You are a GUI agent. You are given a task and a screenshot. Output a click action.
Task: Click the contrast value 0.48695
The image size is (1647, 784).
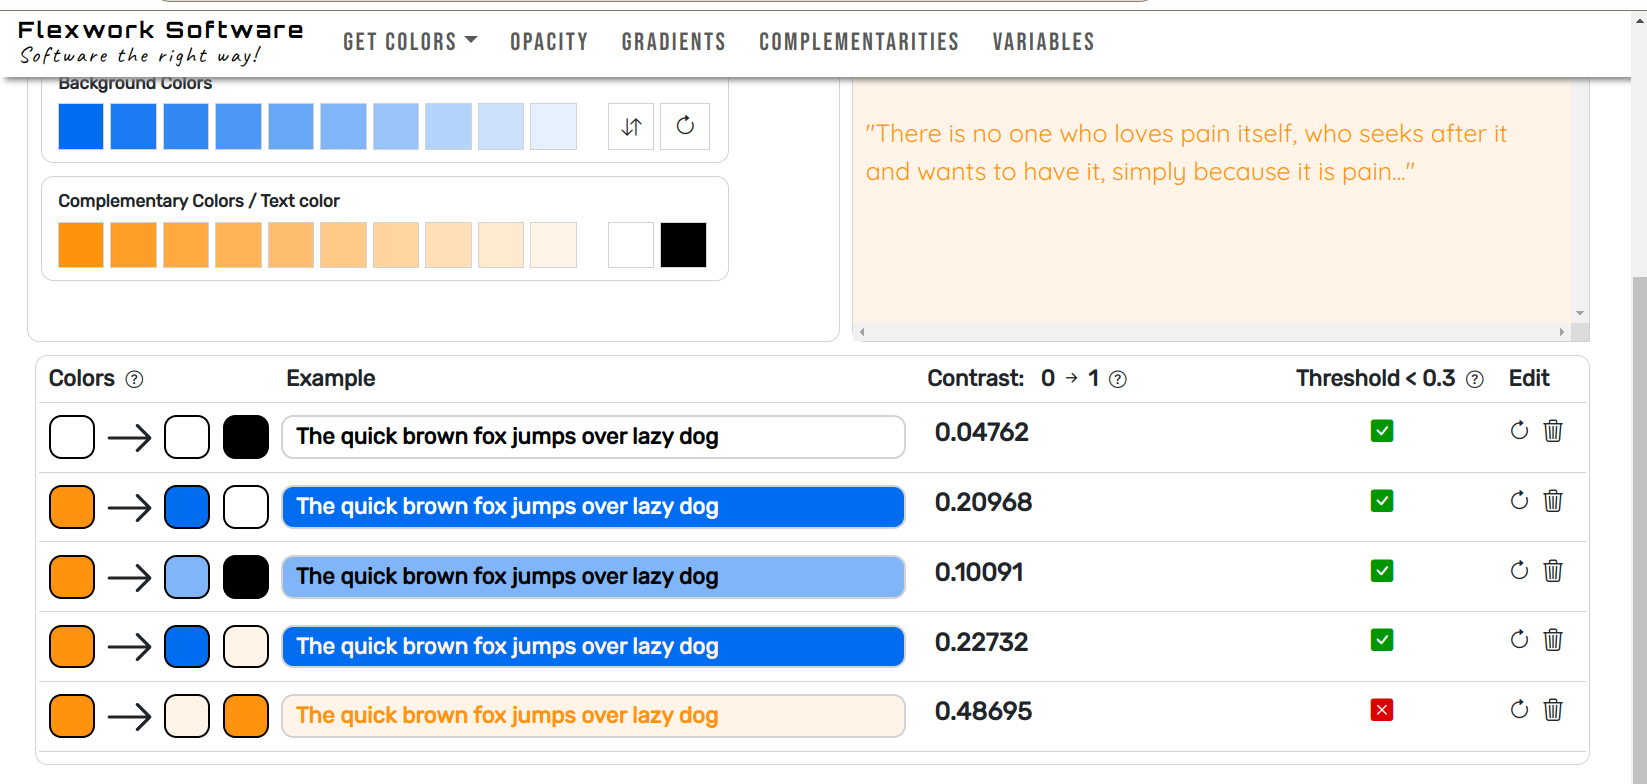coord(983,711)
